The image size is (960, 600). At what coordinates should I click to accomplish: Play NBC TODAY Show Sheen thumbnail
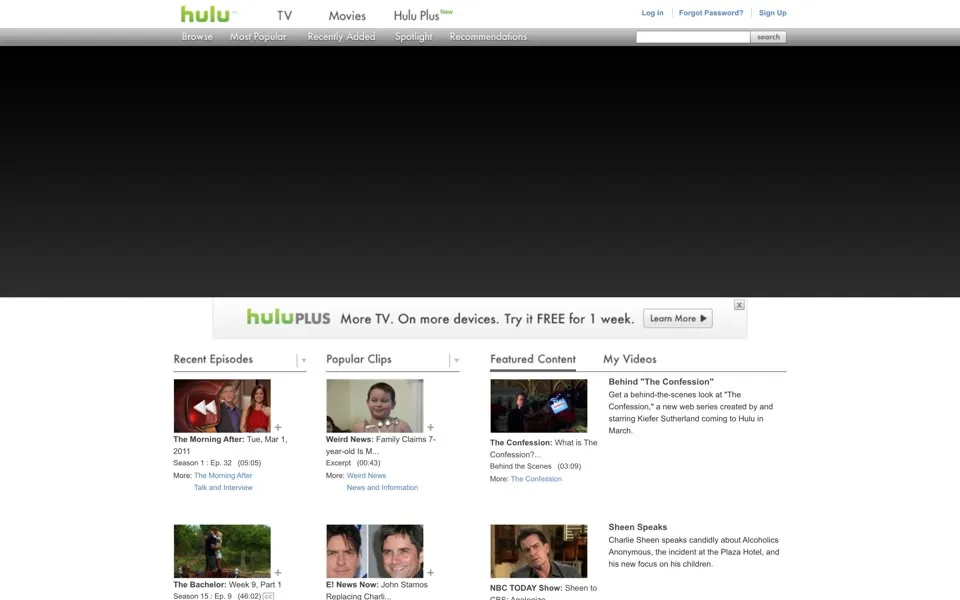point(538,551)
